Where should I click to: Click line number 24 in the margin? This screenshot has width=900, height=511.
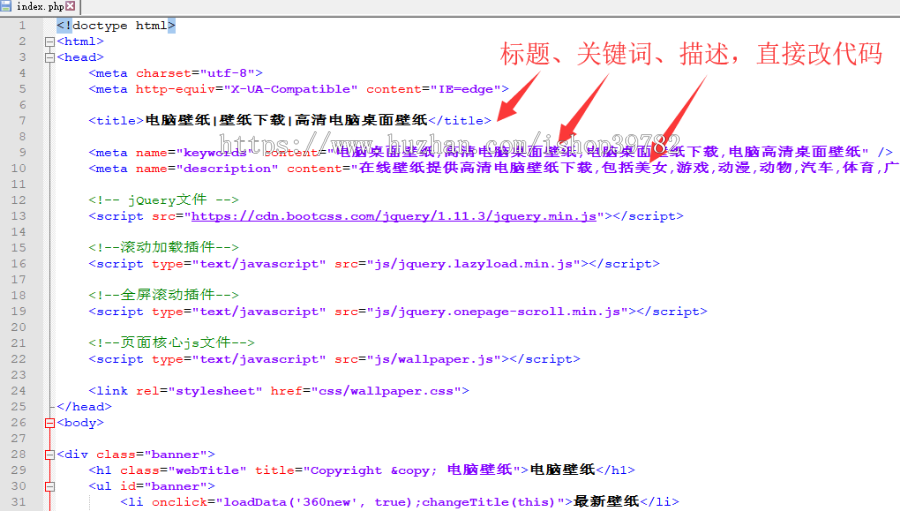18,390
